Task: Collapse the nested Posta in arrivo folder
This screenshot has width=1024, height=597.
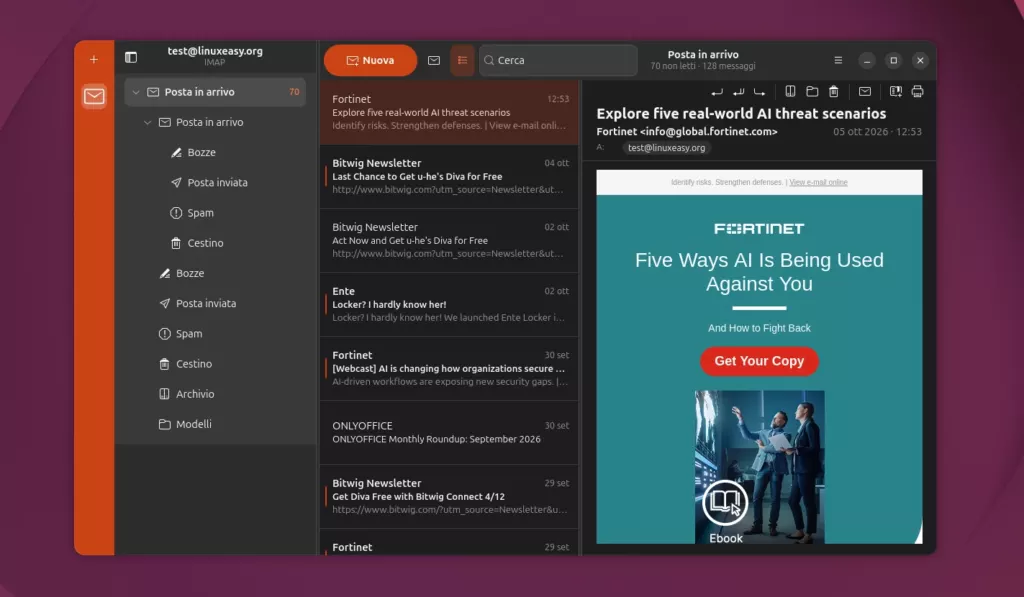Action: tap(147, 122)
